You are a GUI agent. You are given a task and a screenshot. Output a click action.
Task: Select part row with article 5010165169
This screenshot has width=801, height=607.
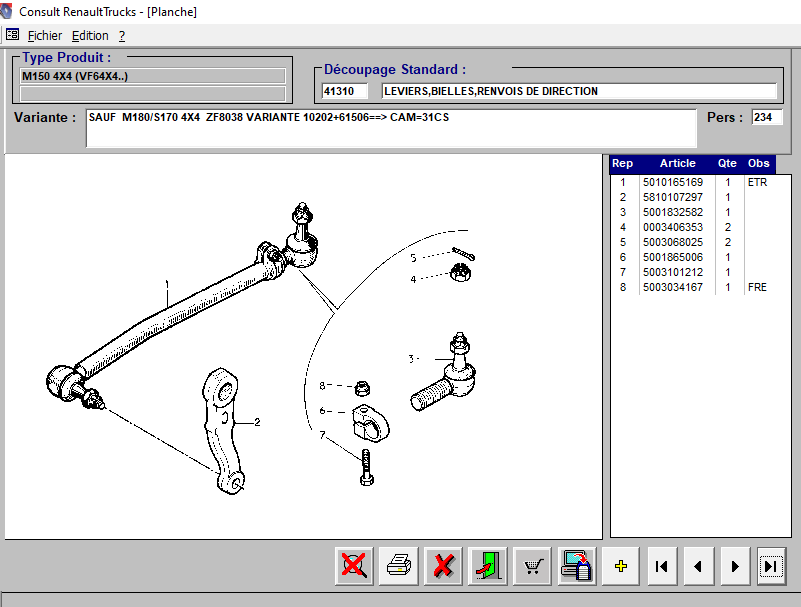click(673, 183)
